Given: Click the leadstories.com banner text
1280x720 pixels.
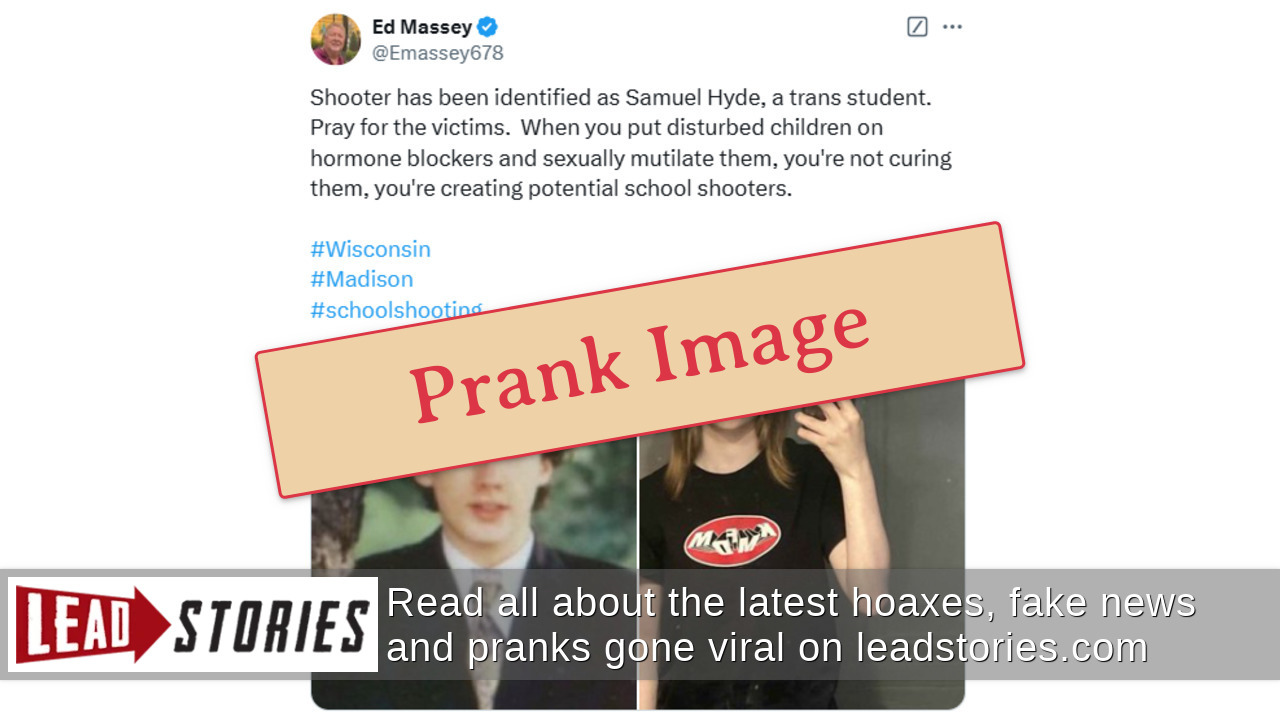Looking at the screenshot, I should pyautogui.click(x=1001, y=648).
